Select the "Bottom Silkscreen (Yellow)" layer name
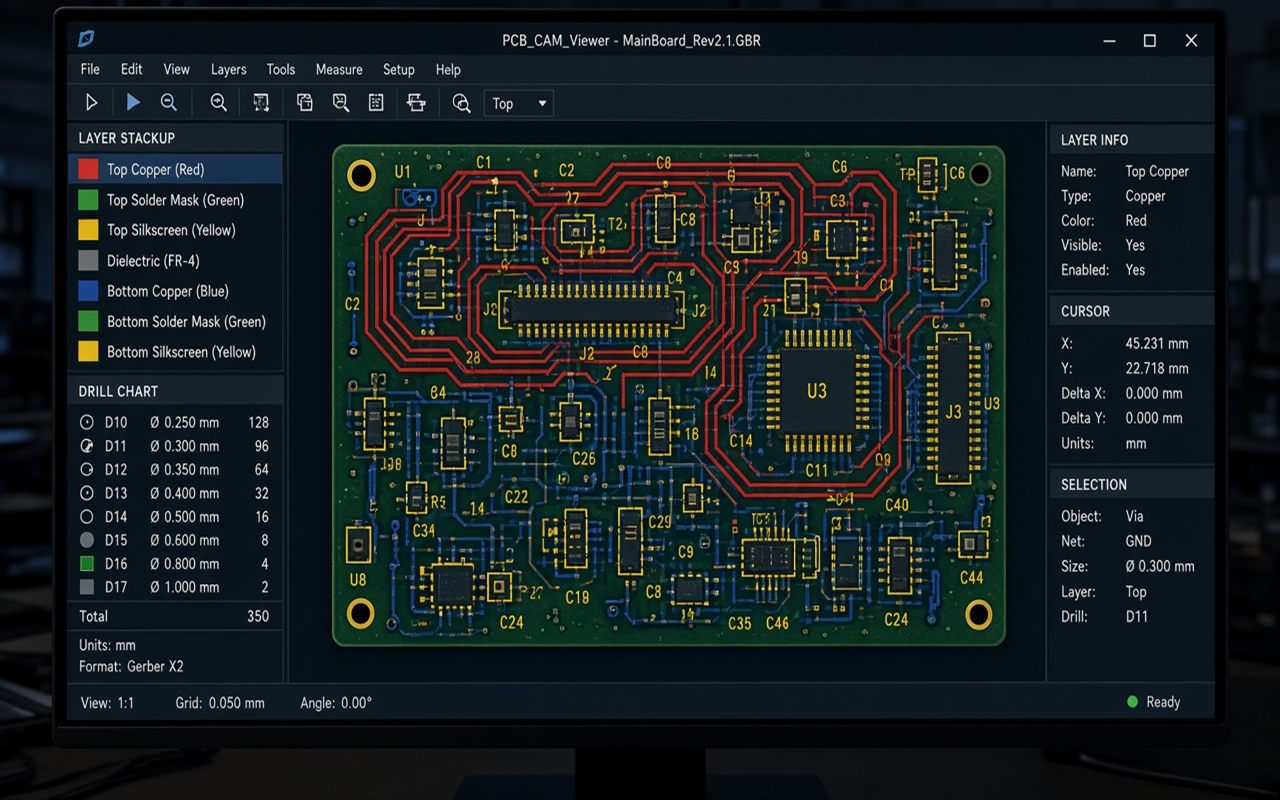The width and height of the screenshot is (1280, 800). pos(182,352)
